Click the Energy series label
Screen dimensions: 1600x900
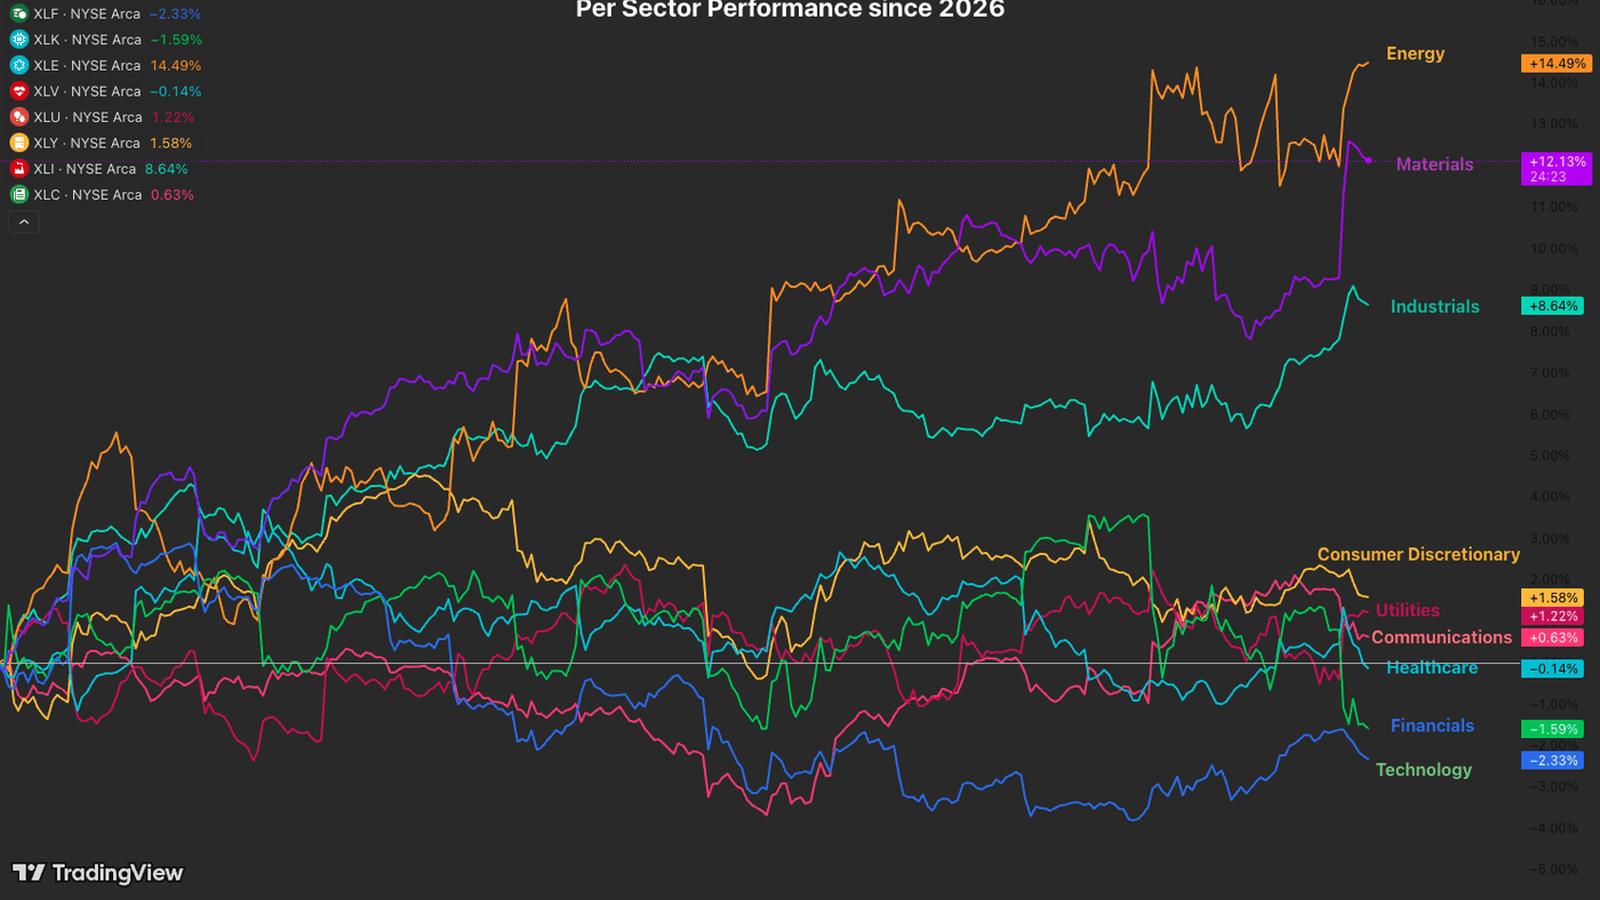1415,54
